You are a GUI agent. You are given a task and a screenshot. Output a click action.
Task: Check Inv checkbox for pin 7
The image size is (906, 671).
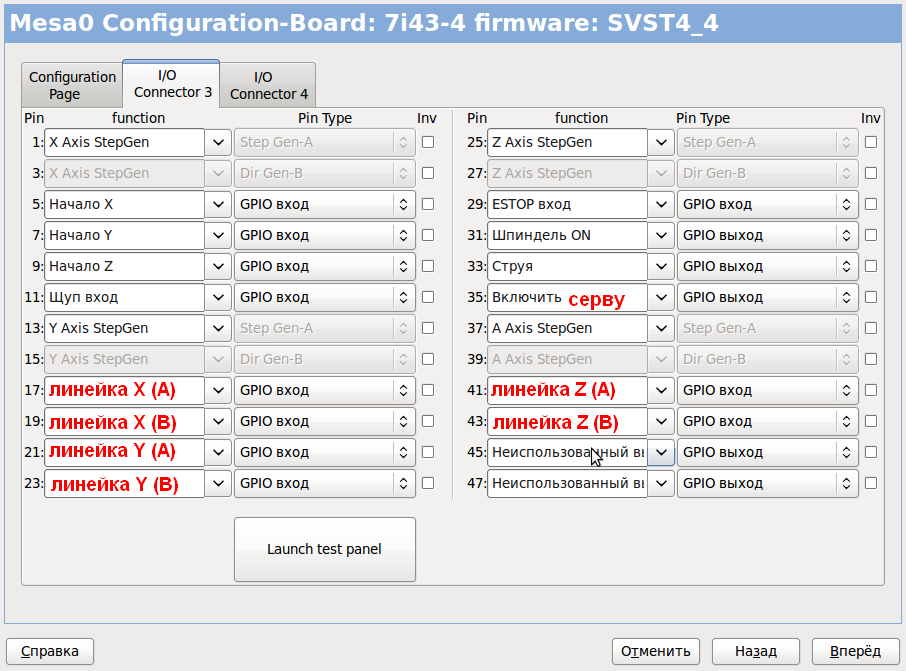(428, 235)
